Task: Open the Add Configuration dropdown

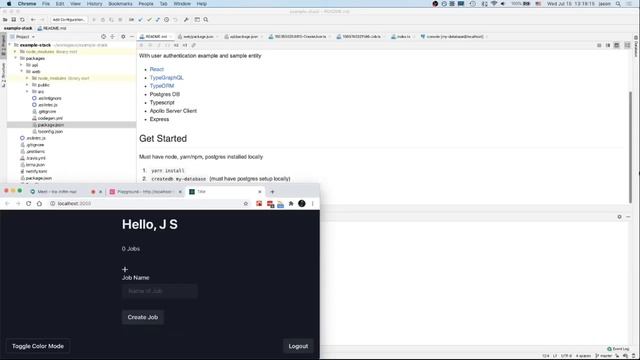Action: coord(69,20)
